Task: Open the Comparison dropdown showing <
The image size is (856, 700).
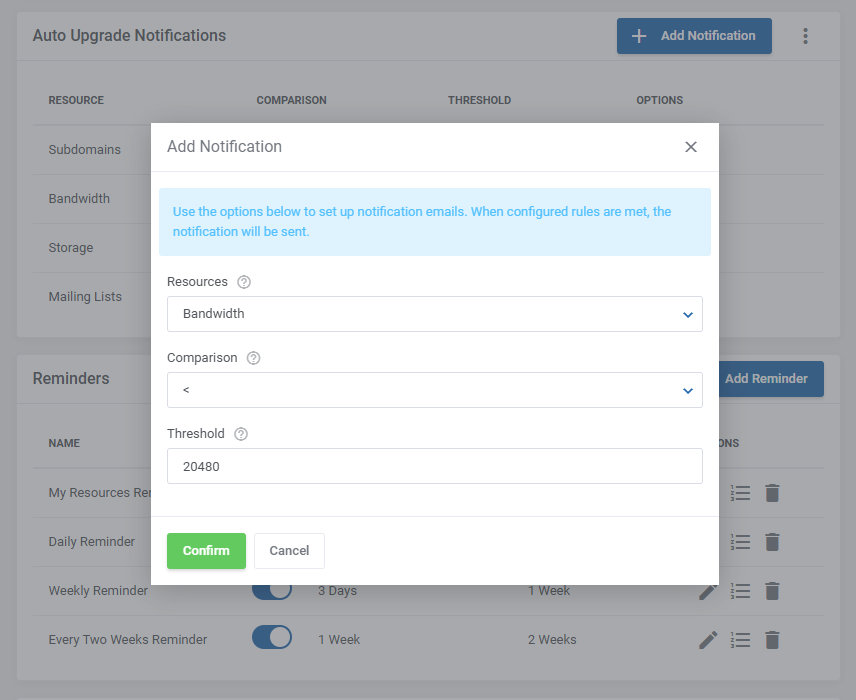Action: pos(435,390)
